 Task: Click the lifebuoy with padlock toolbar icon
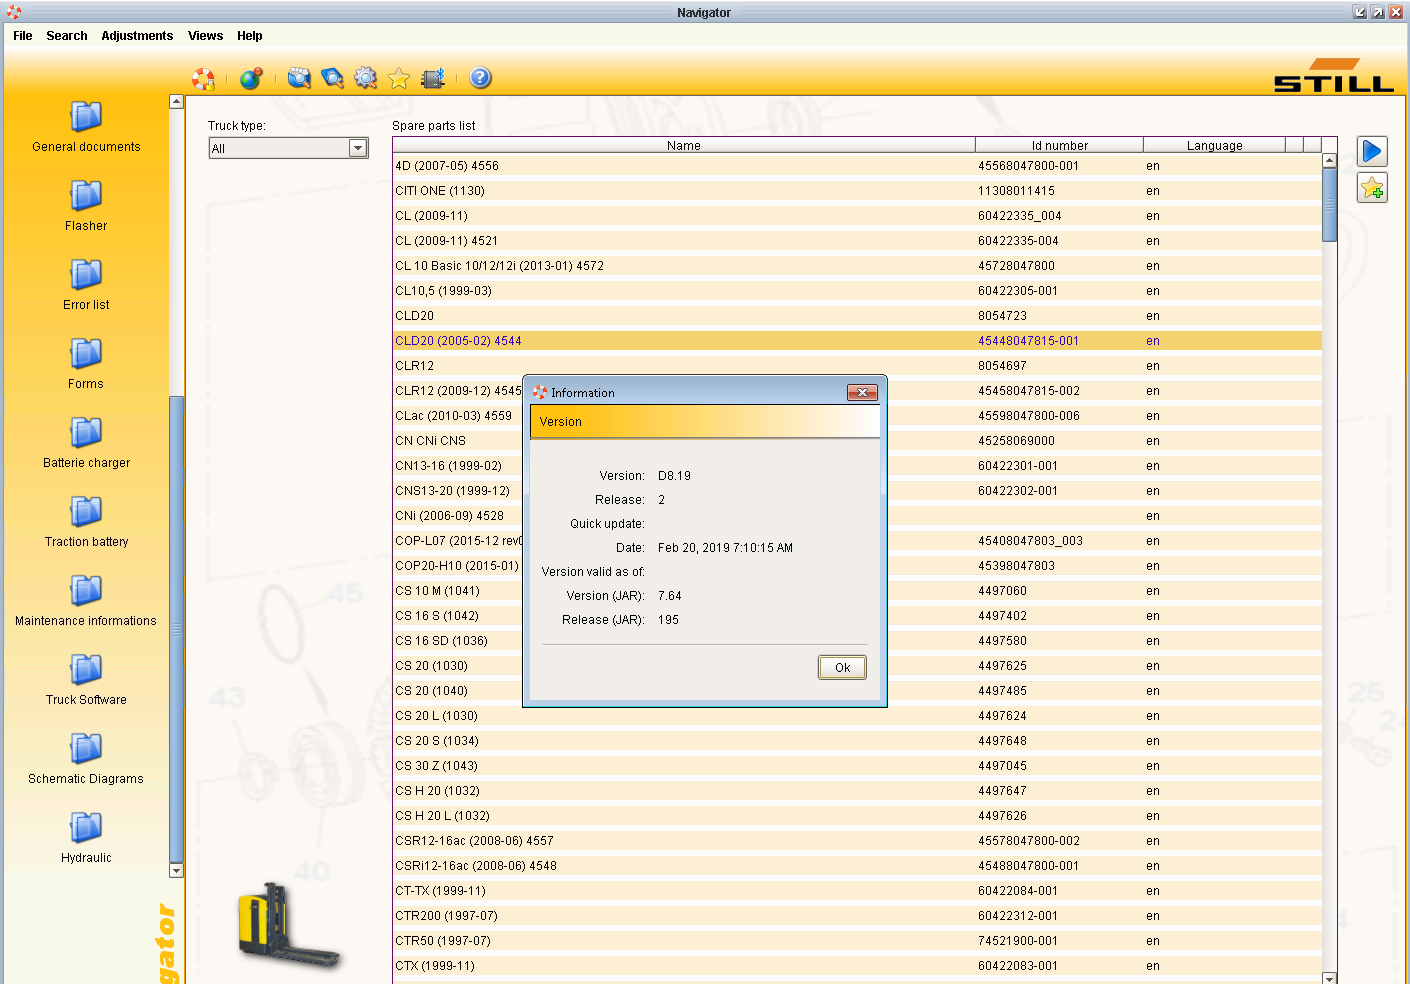coord(204,78)
